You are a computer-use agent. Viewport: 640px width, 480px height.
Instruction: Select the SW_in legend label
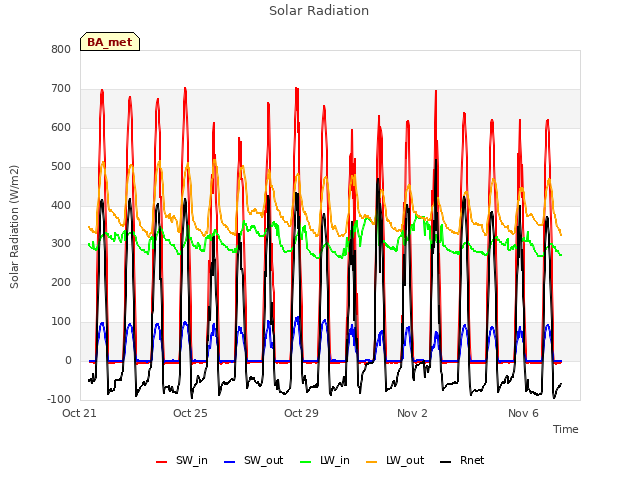pyautogui.click(x=192, y=460)
